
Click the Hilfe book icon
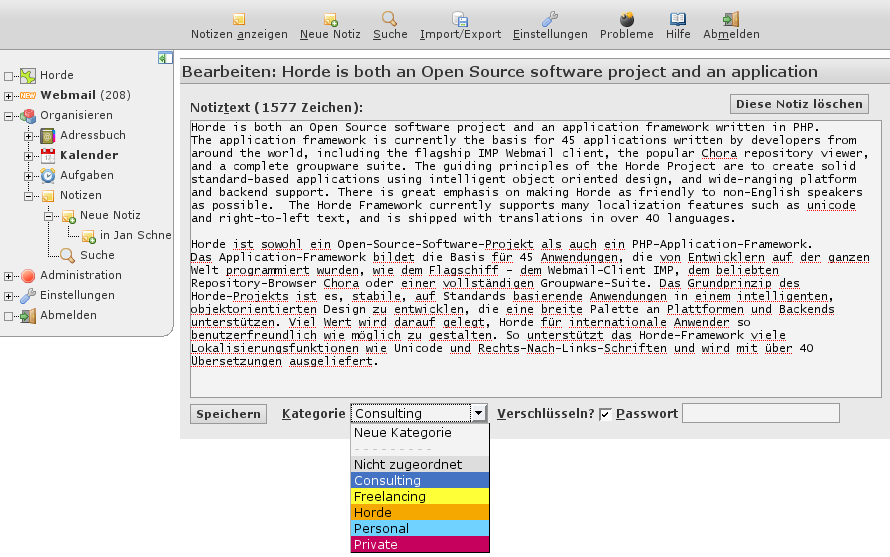pyautogui.click(x=678, y=19)
